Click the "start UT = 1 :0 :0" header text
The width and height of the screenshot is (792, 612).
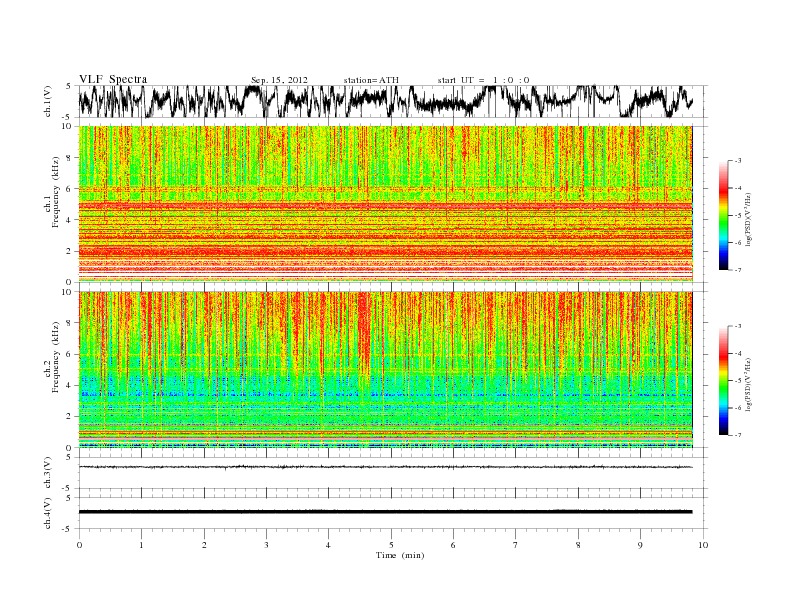(483, 80)
